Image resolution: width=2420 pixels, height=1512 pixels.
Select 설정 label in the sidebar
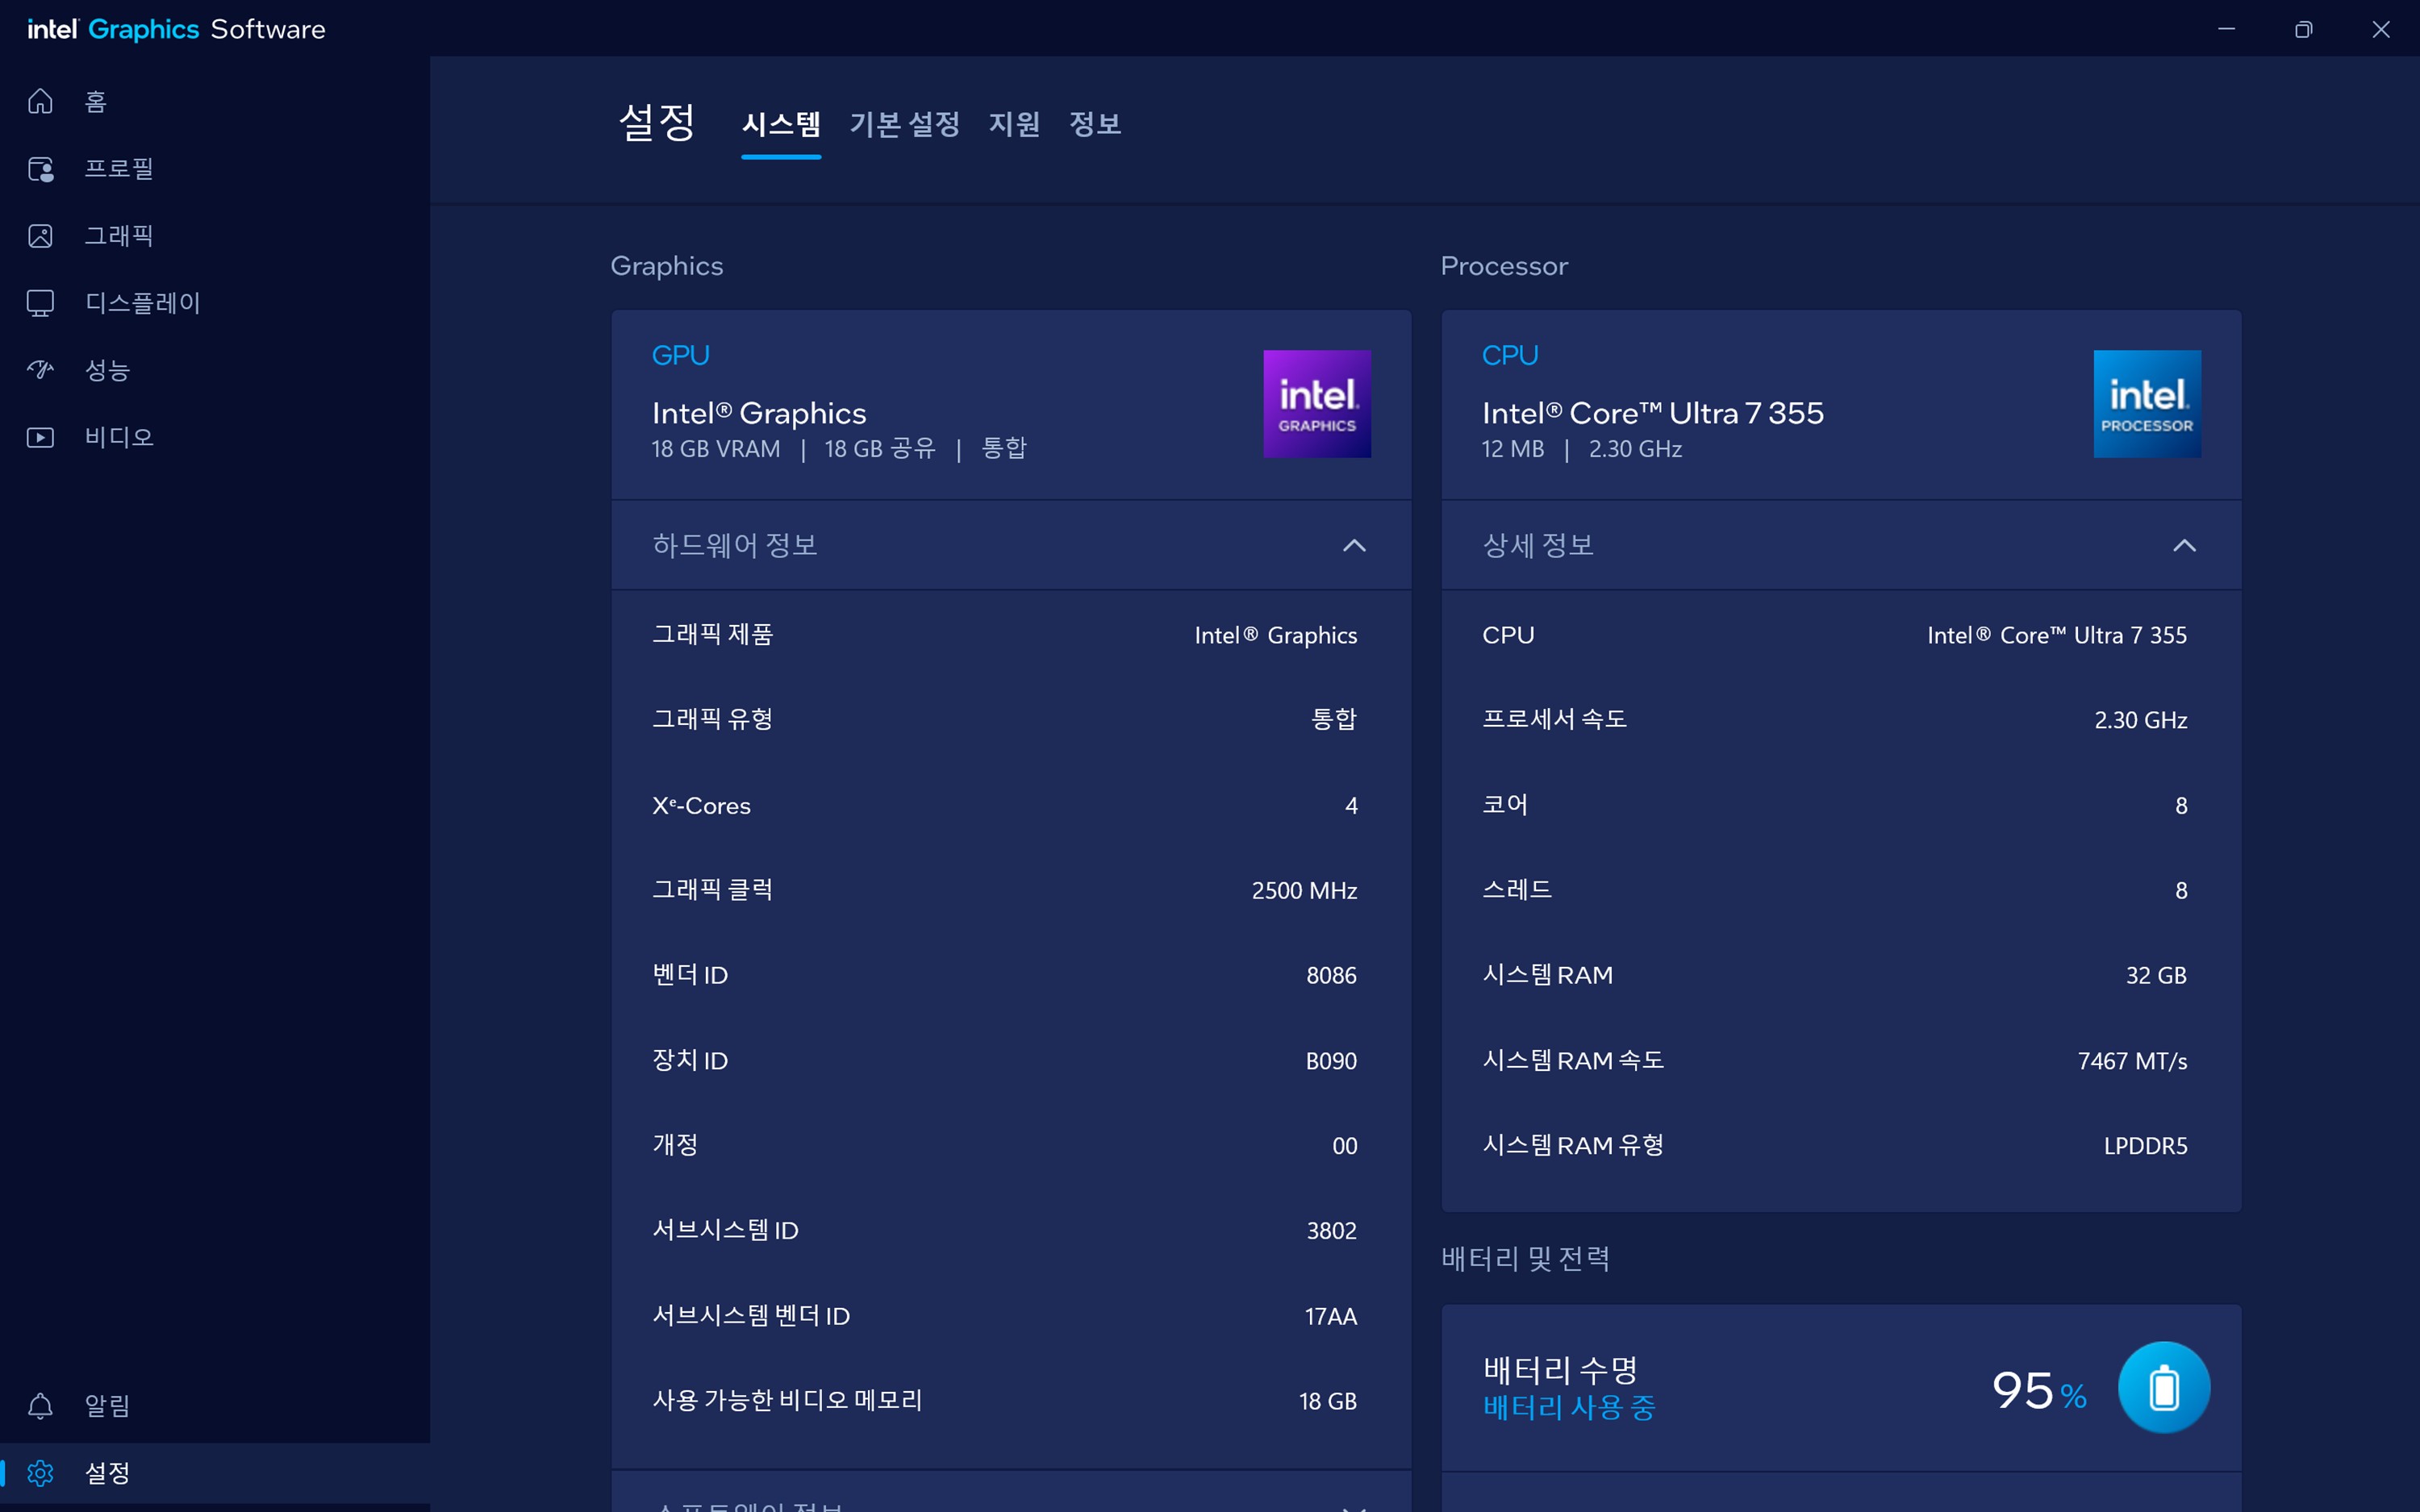(107, 1473)
